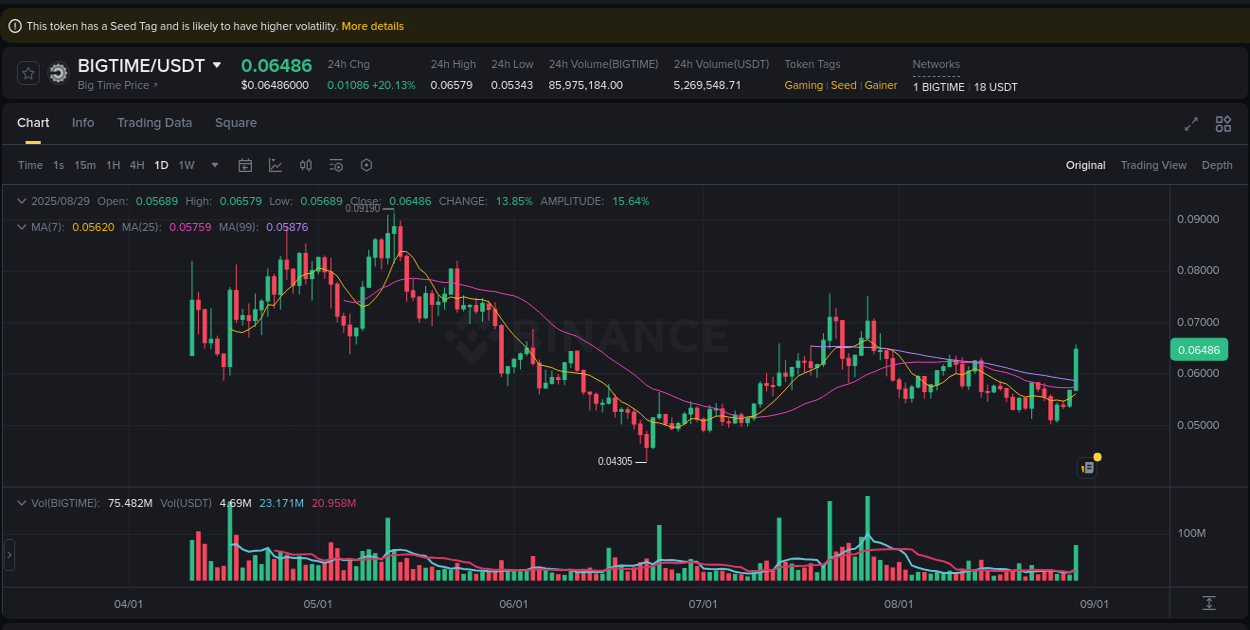This screenshot has height=630, width=1250.
Task: Open the indicator settings icon
Action: pyautogui.click(x=335, y=165)
